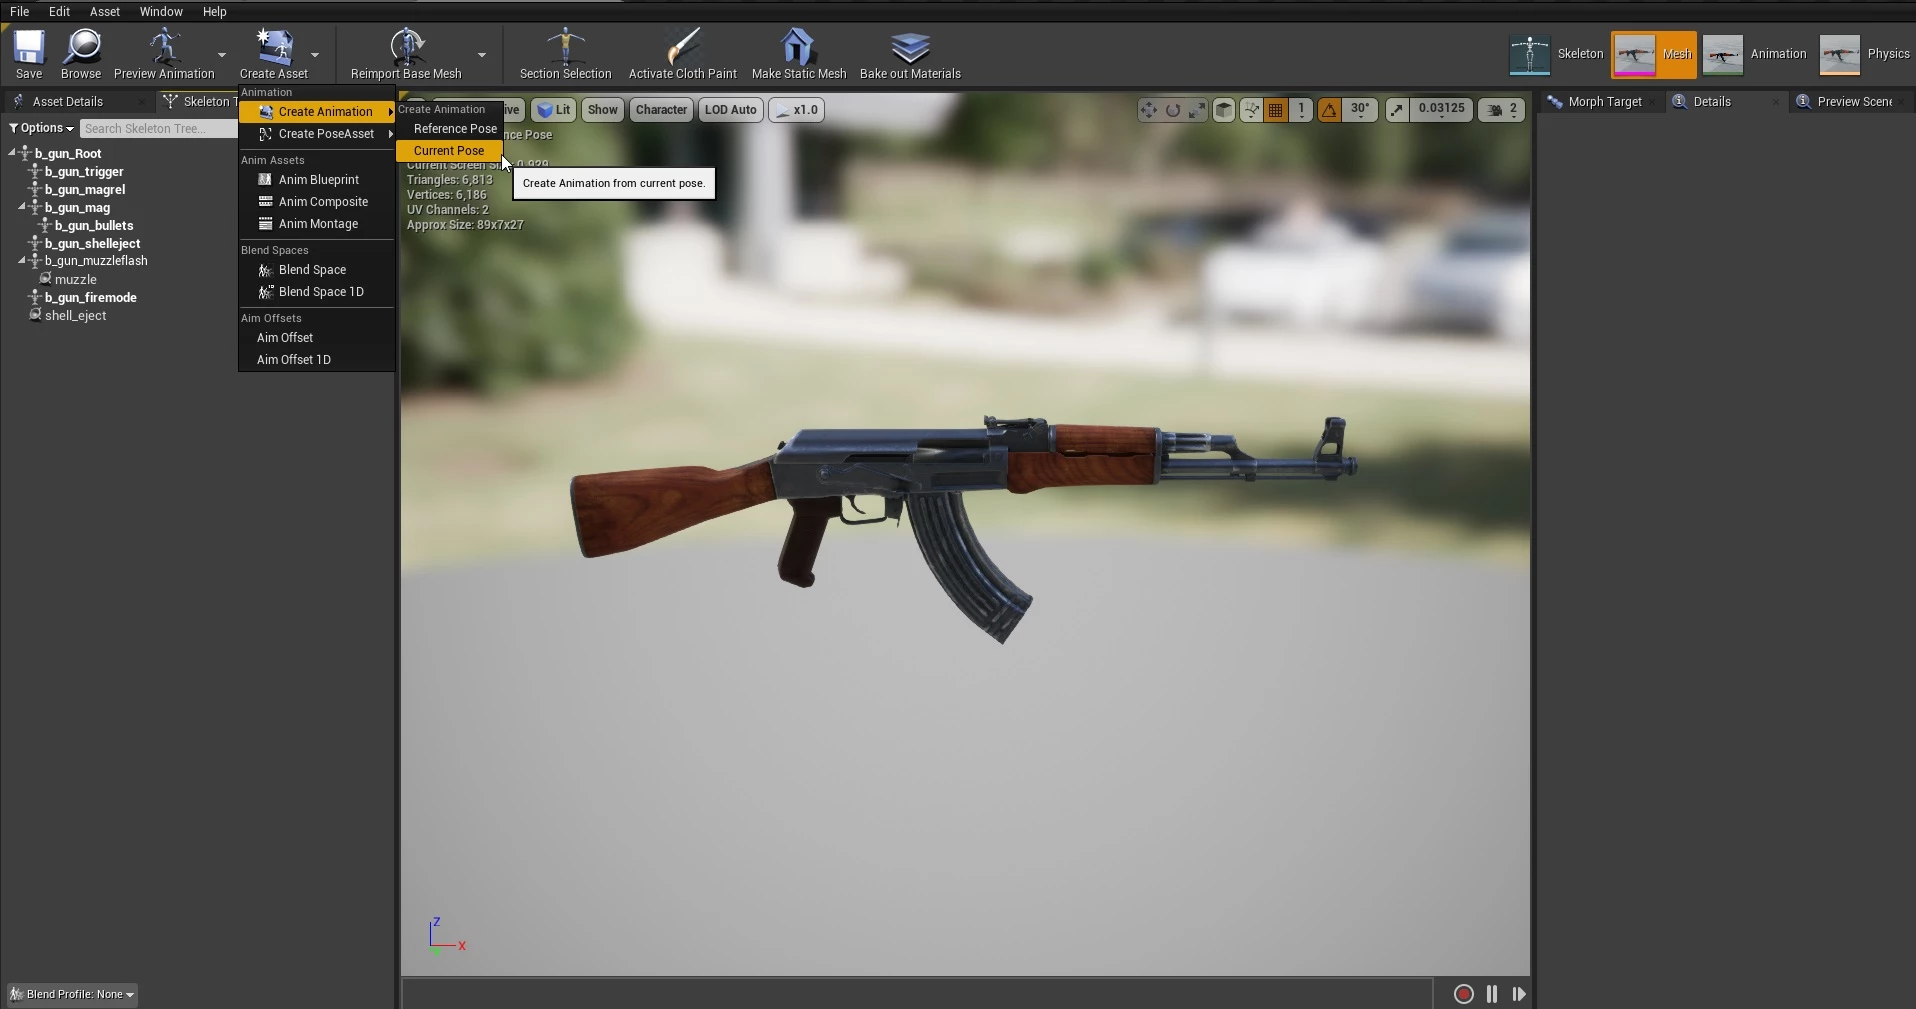Click the Show viewport button

602,110
